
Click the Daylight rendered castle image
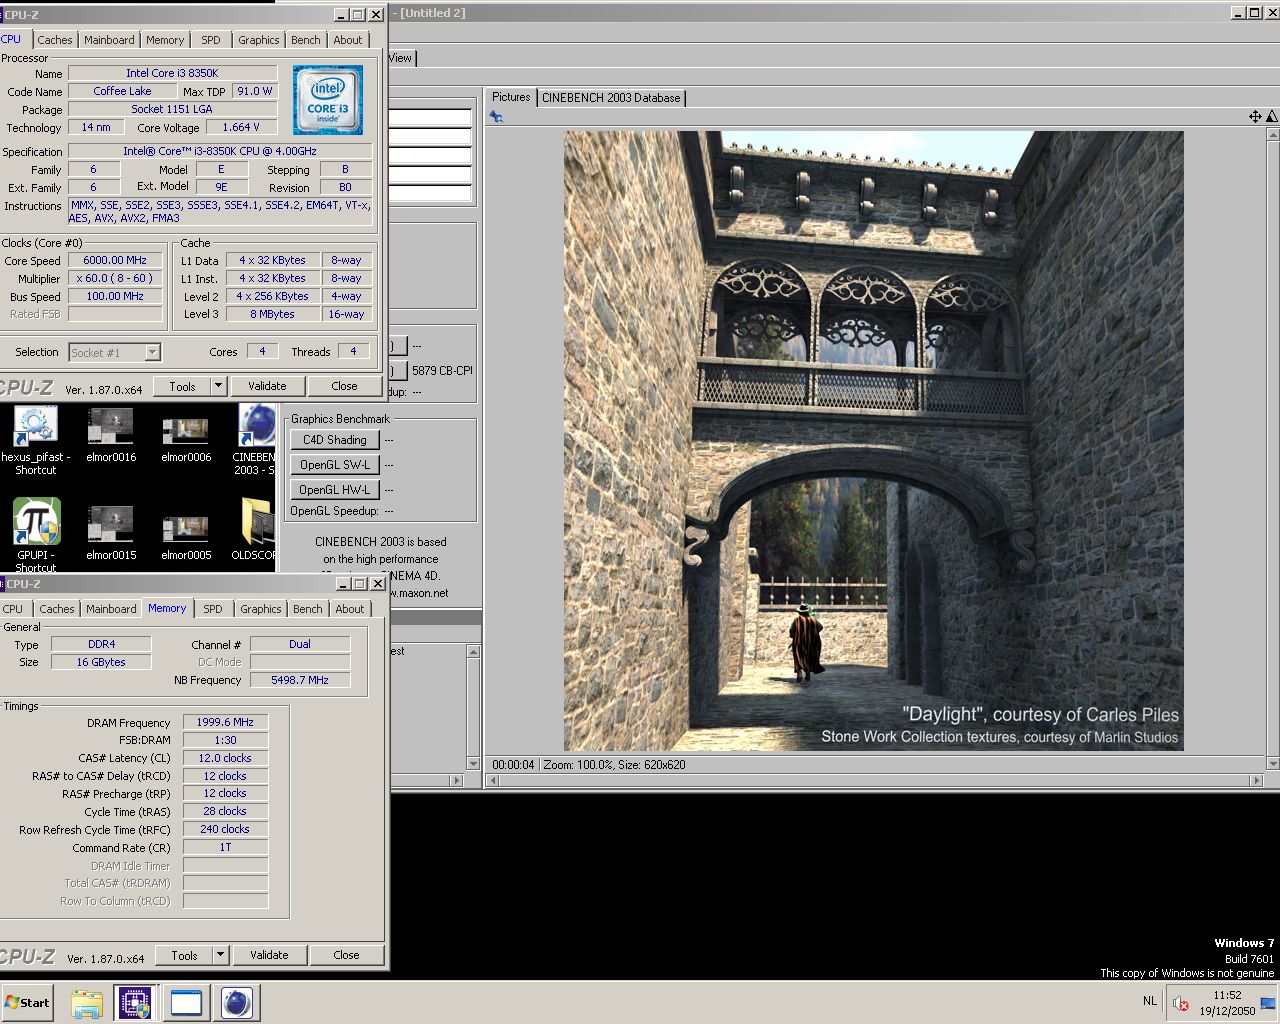click(873, 441)
